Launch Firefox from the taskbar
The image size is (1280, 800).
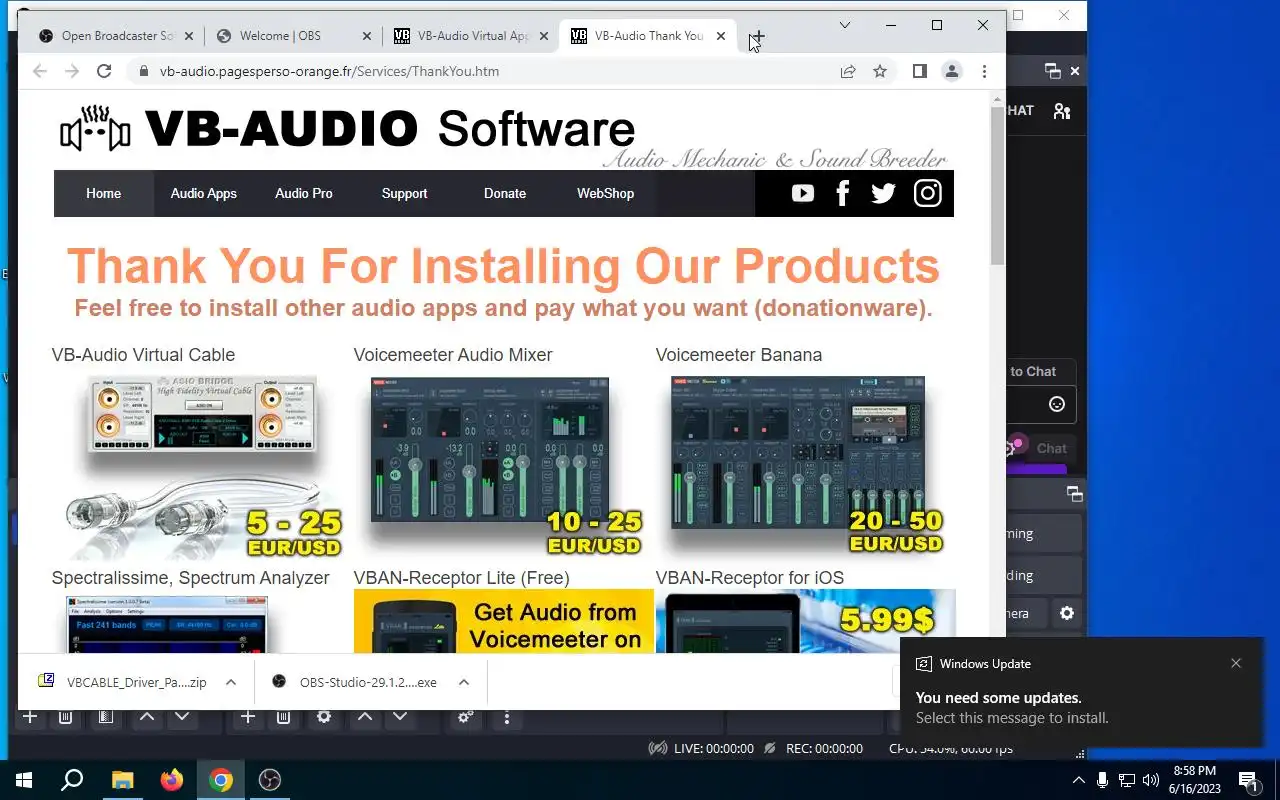point(172,780)
